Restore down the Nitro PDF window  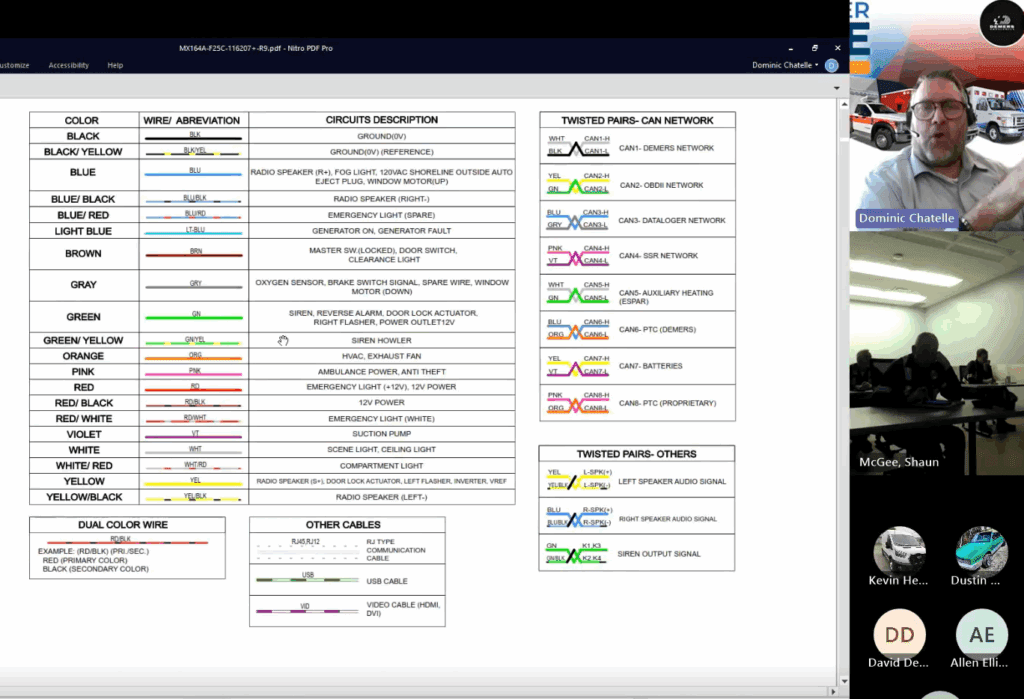[814, 48]
